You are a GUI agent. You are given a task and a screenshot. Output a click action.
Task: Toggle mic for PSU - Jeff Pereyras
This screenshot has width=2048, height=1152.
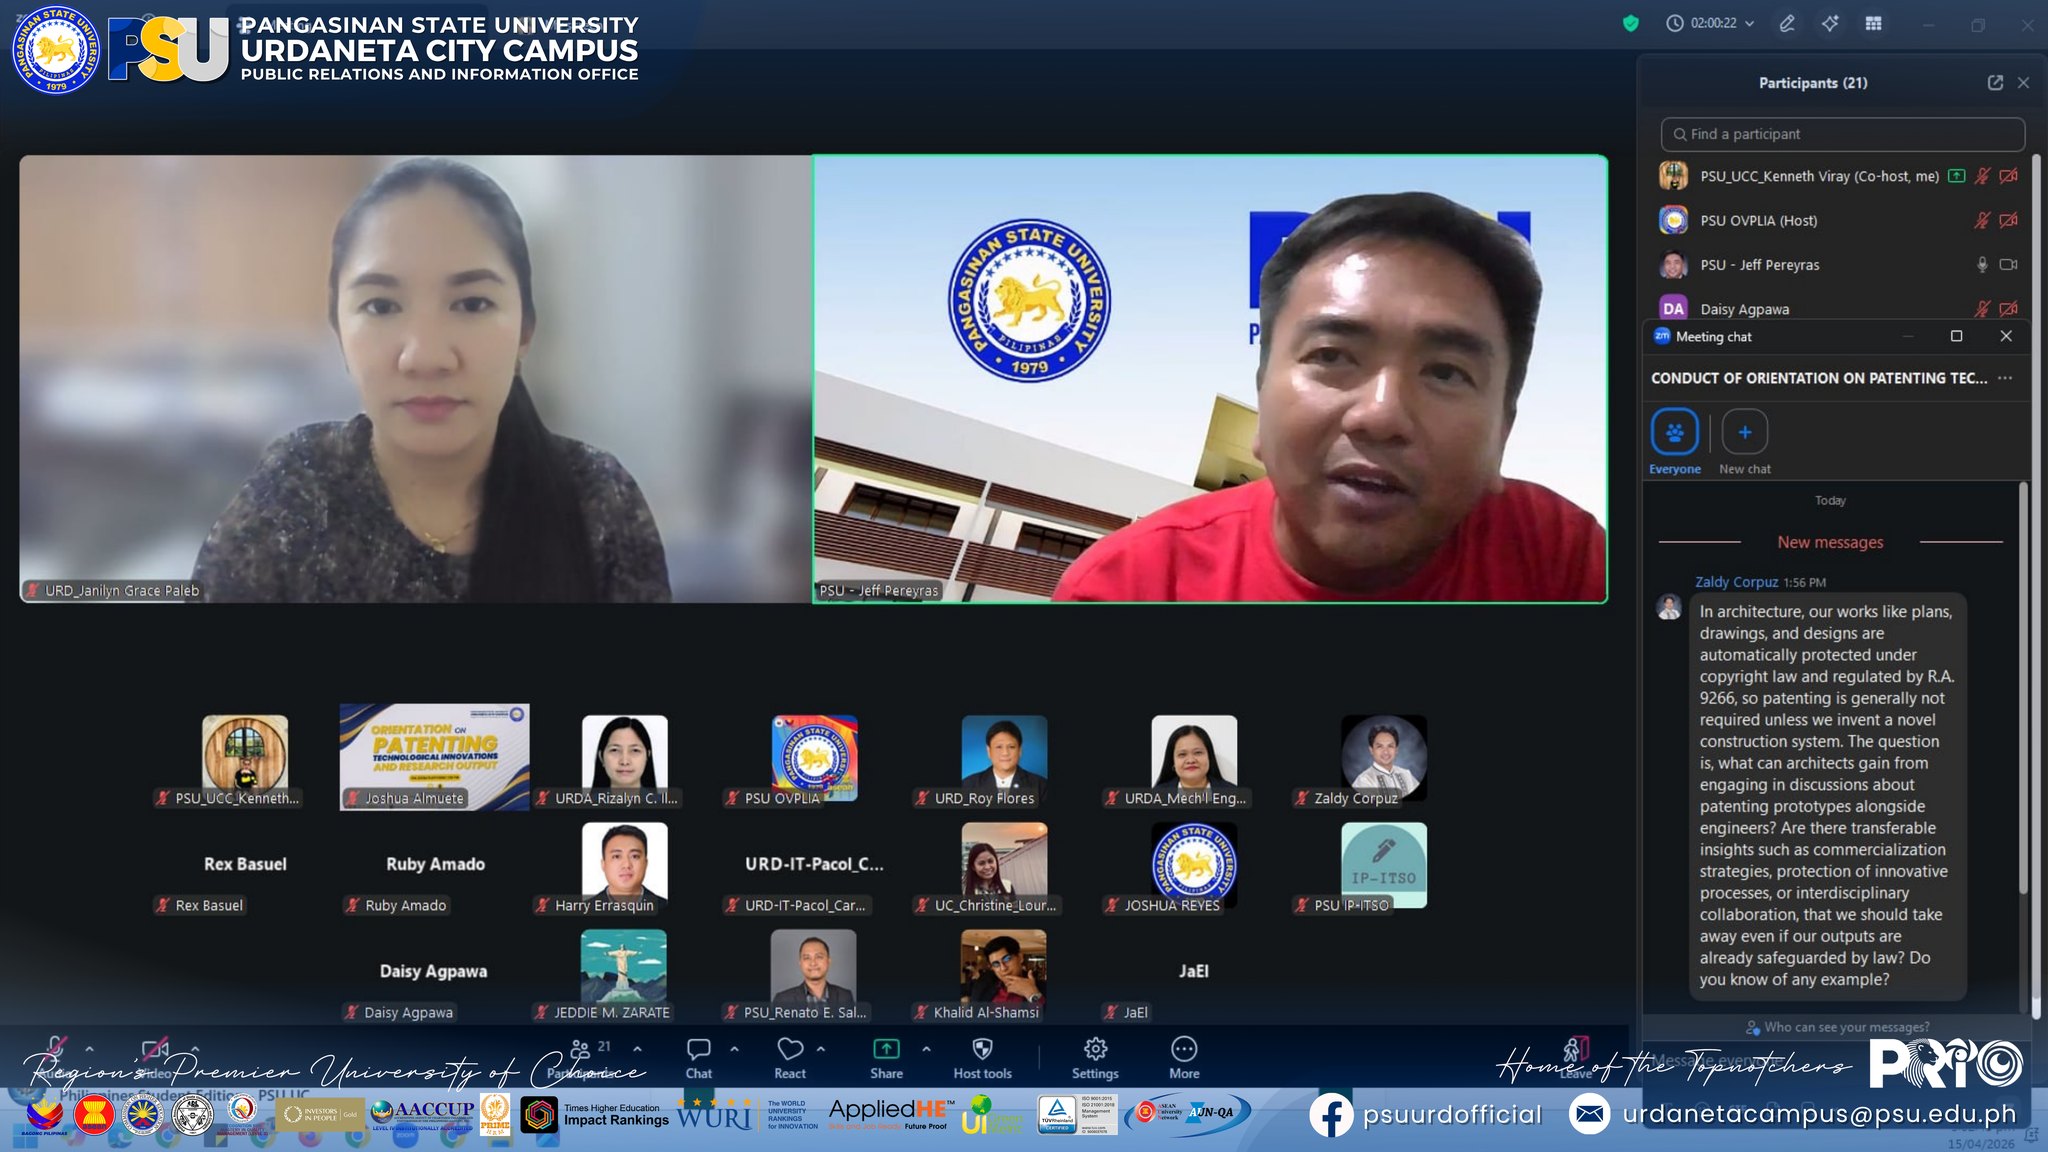pyautogui.click(x=1981, y=265)
